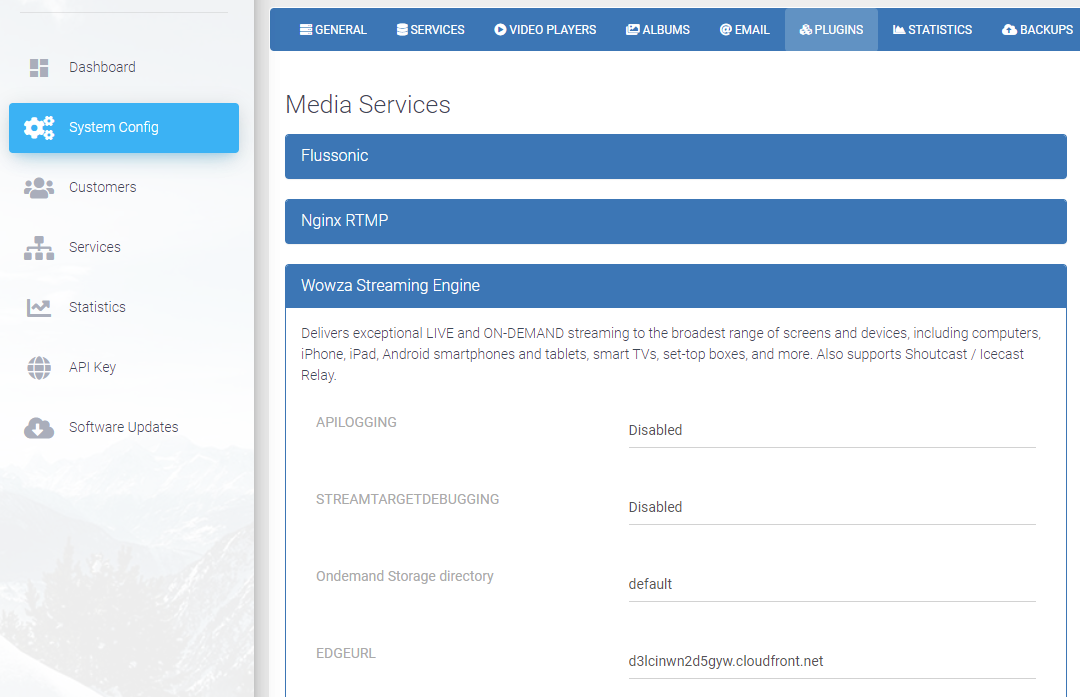Screen dimensions: 1080x697
Task: Open Services in the sidebar
Action: coord(124,247)
